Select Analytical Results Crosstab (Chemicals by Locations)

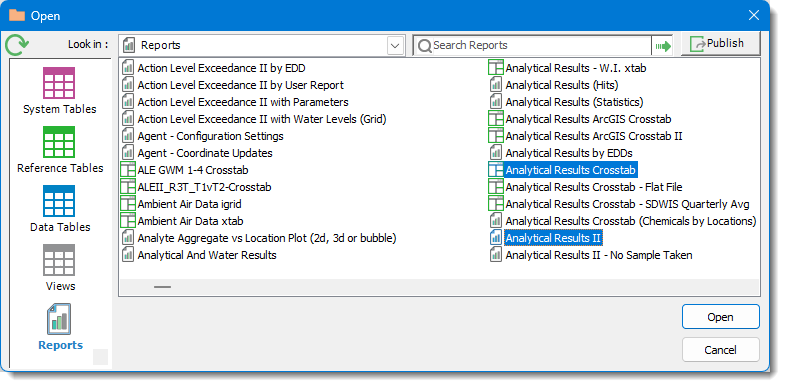pos(631,221)
